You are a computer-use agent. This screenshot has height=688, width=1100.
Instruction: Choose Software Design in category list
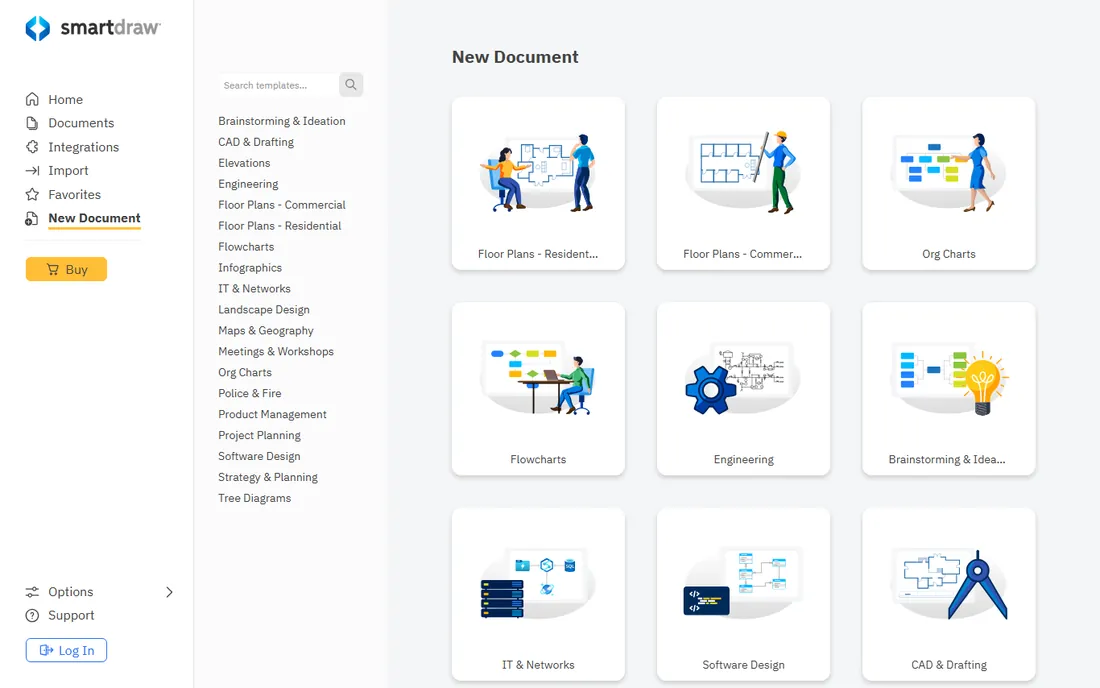[259, 457]
